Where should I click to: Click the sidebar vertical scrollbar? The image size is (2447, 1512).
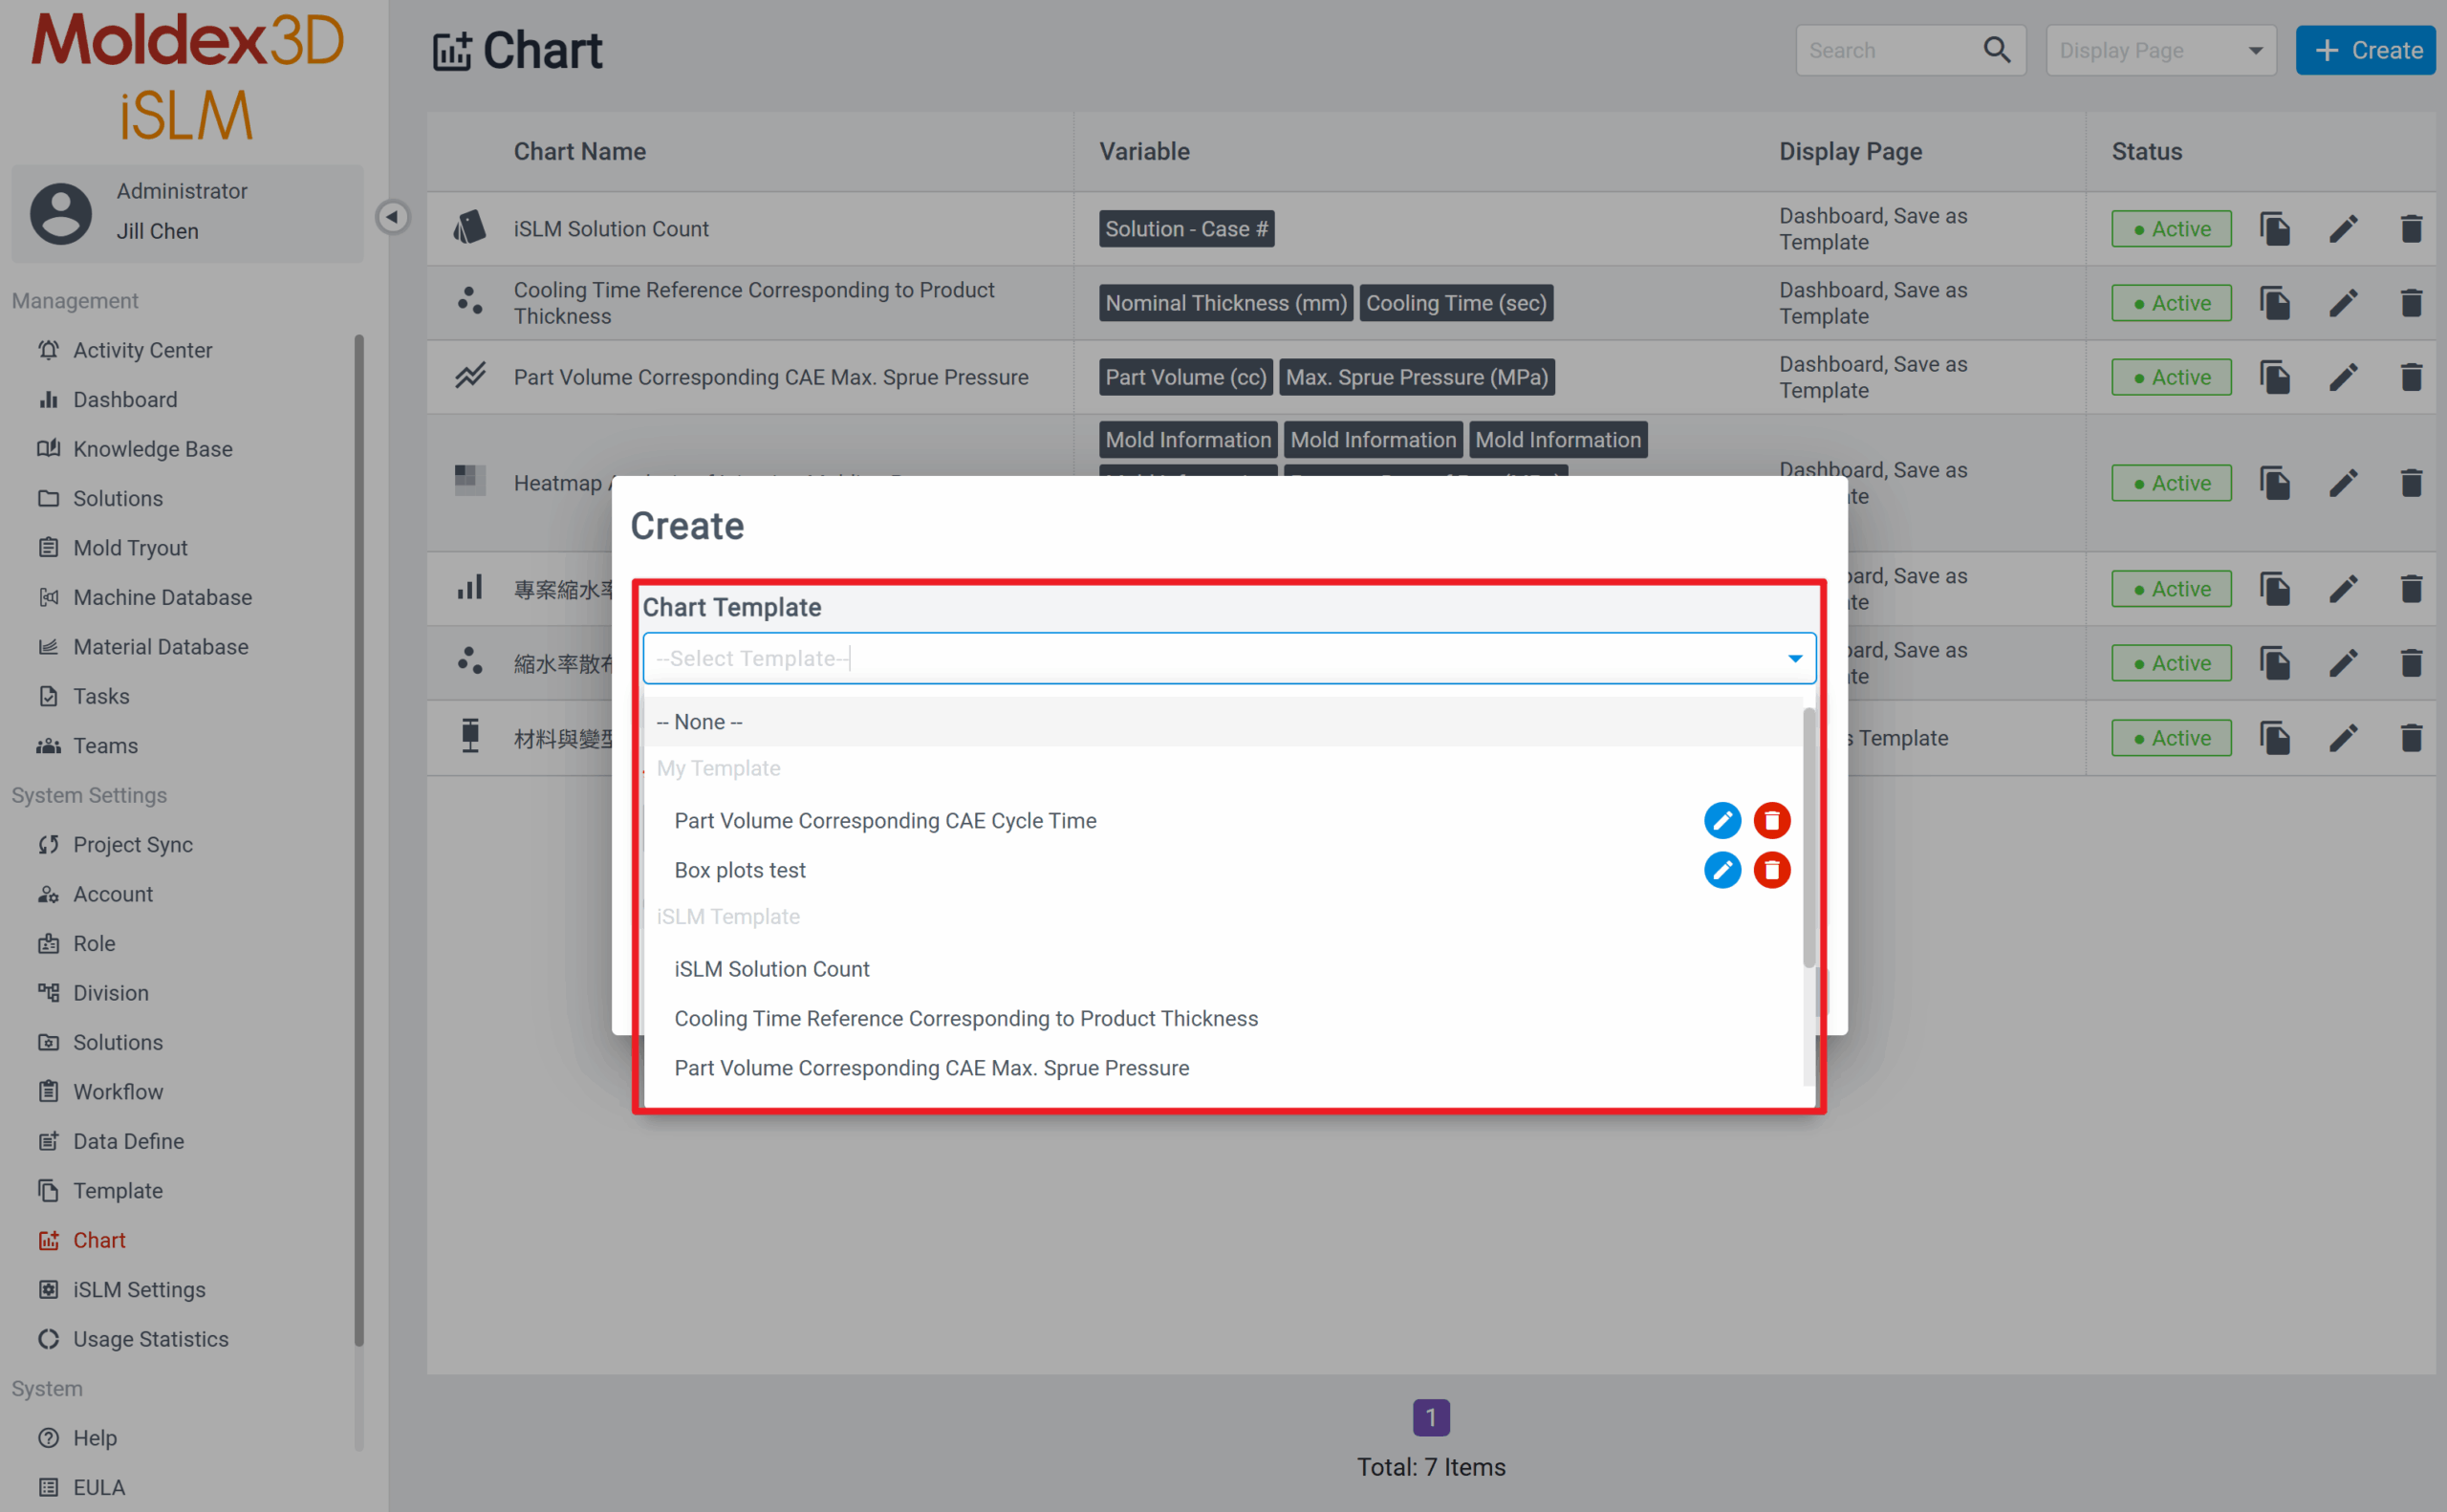click(x=359, y=840)
